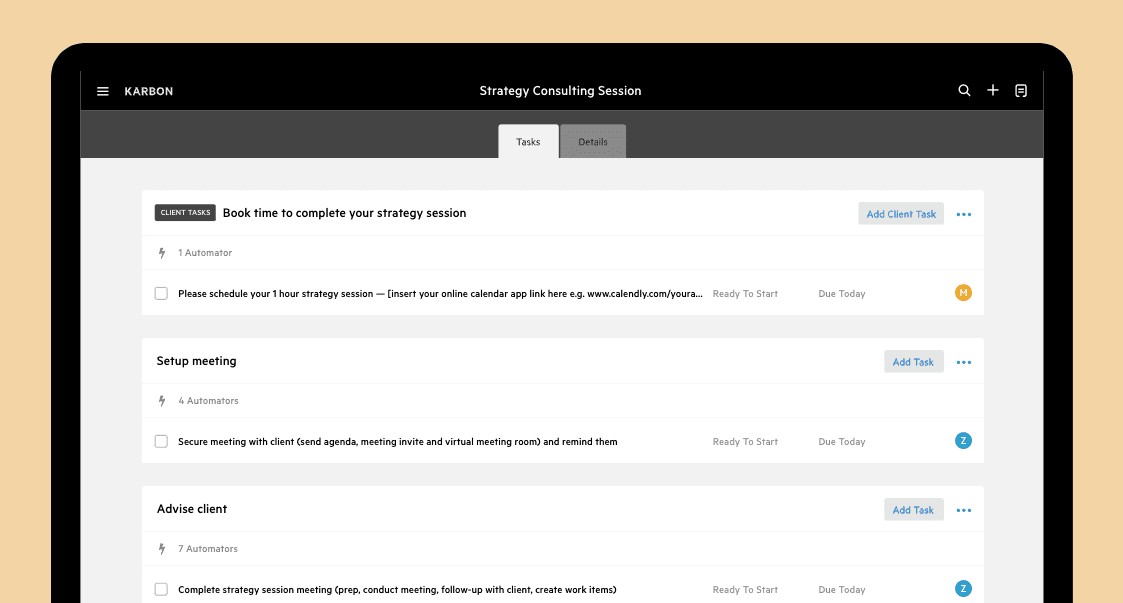
Task: Check the Please schedule your strategy session task
Action: pos(161,294)
